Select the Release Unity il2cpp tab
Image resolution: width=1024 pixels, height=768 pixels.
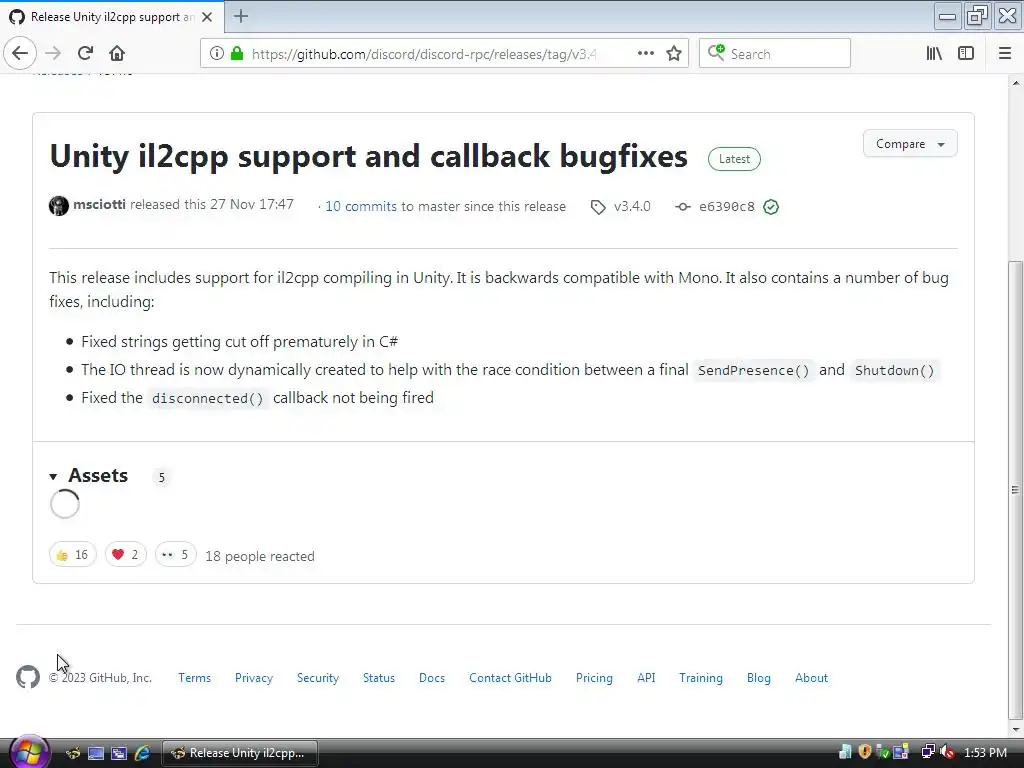112,17
